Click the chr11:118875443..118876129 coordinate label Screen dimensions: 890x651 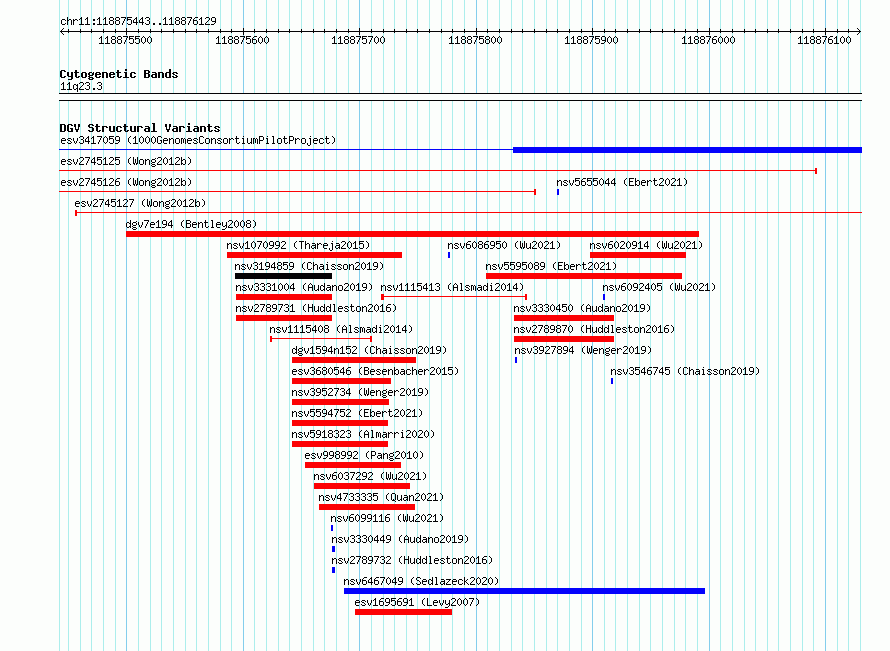tap(138, 21)
